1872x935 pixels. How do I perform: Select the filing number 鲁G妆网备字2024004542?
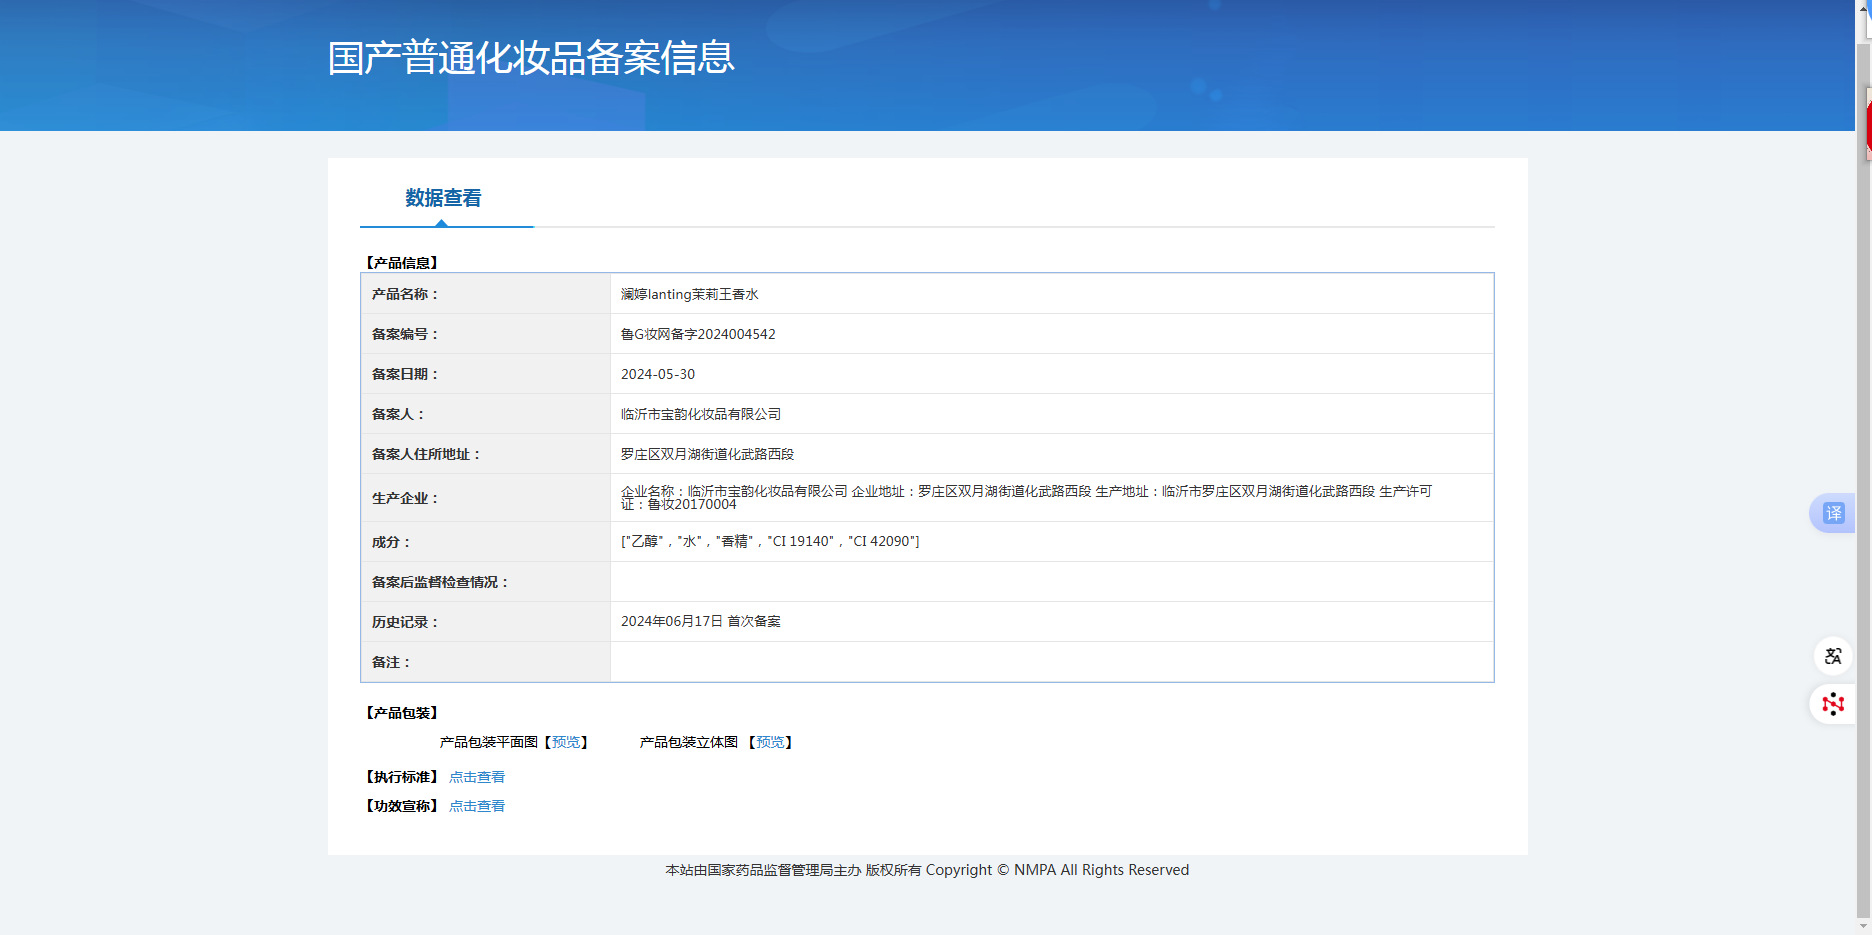point(698,334)
